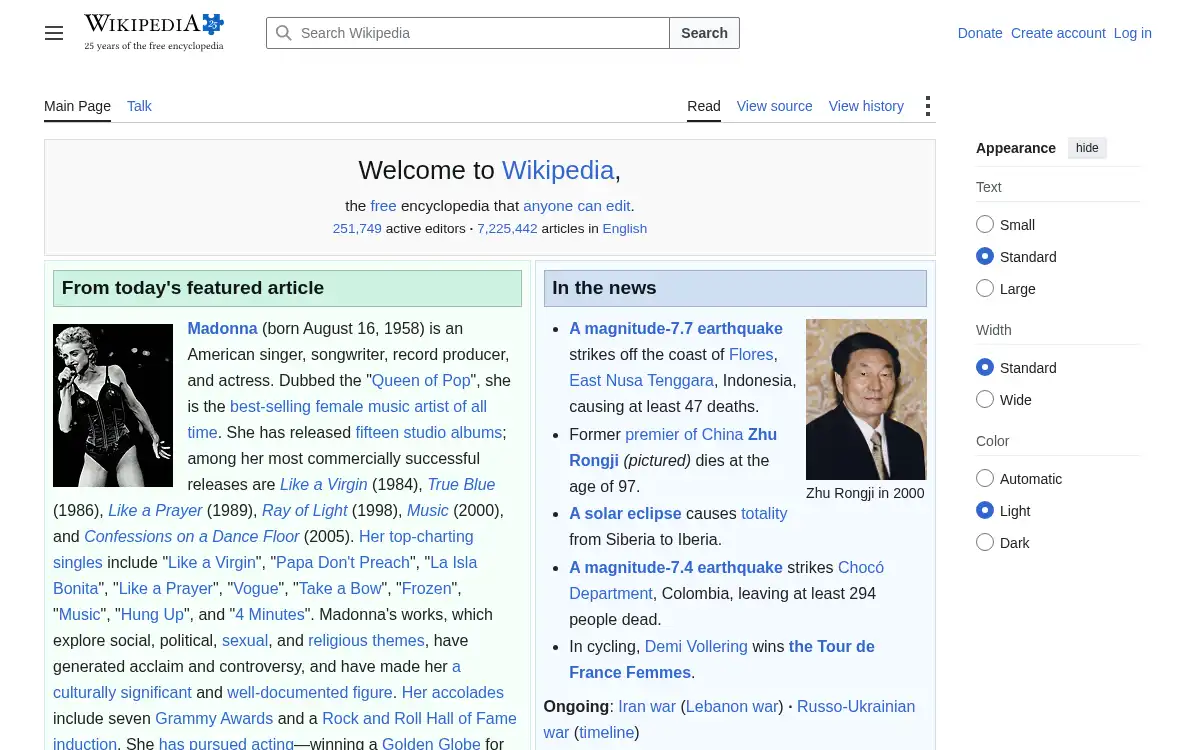
Task: Select Automatic color mode
Action: click(985, 479)
